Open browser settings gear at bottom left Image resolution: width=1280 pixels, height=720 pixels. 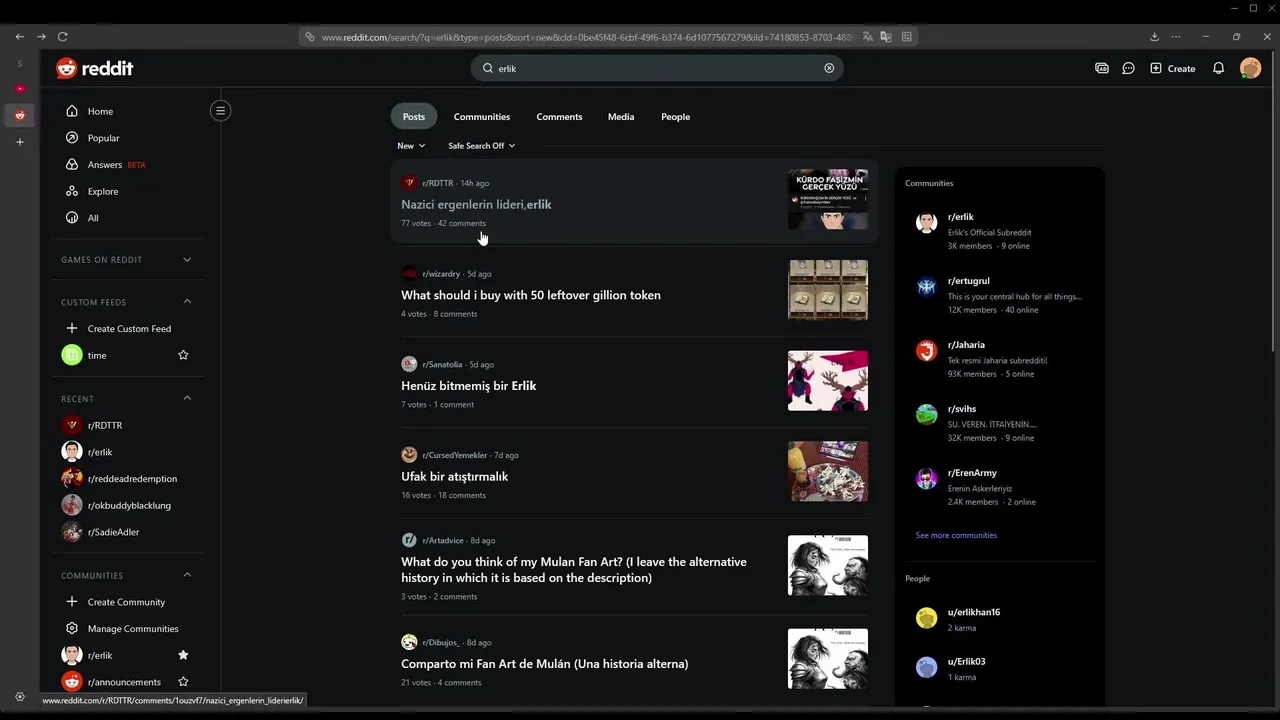coord(19,697)
